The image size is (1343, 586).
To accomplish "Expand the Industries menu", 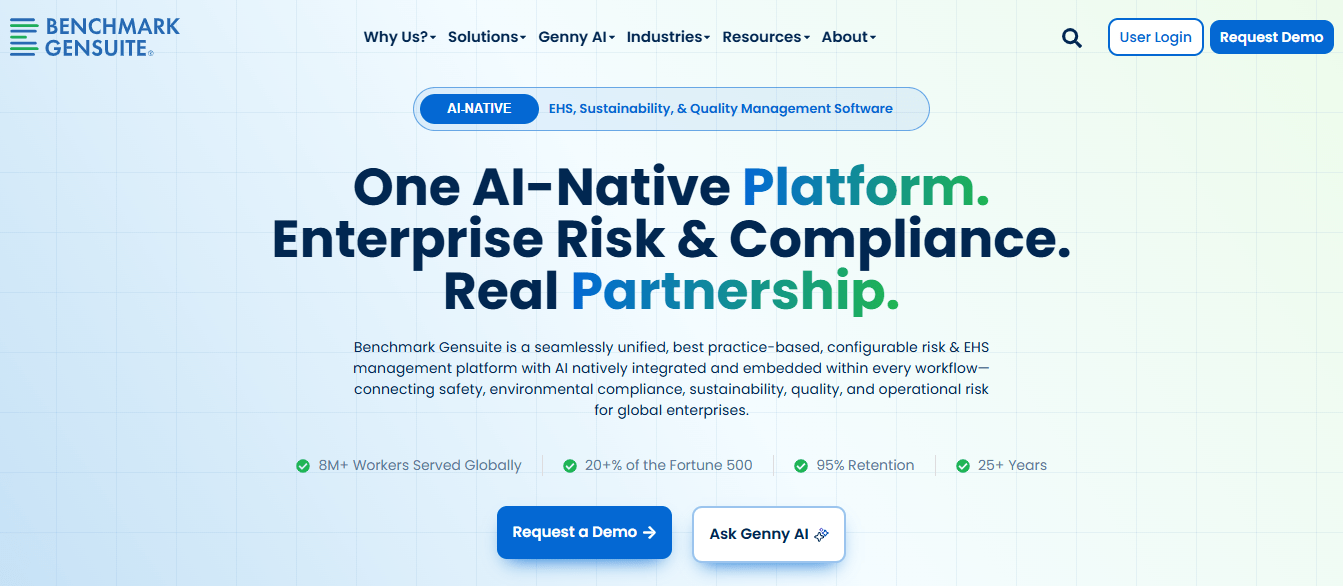I will (x=668, y=37).
